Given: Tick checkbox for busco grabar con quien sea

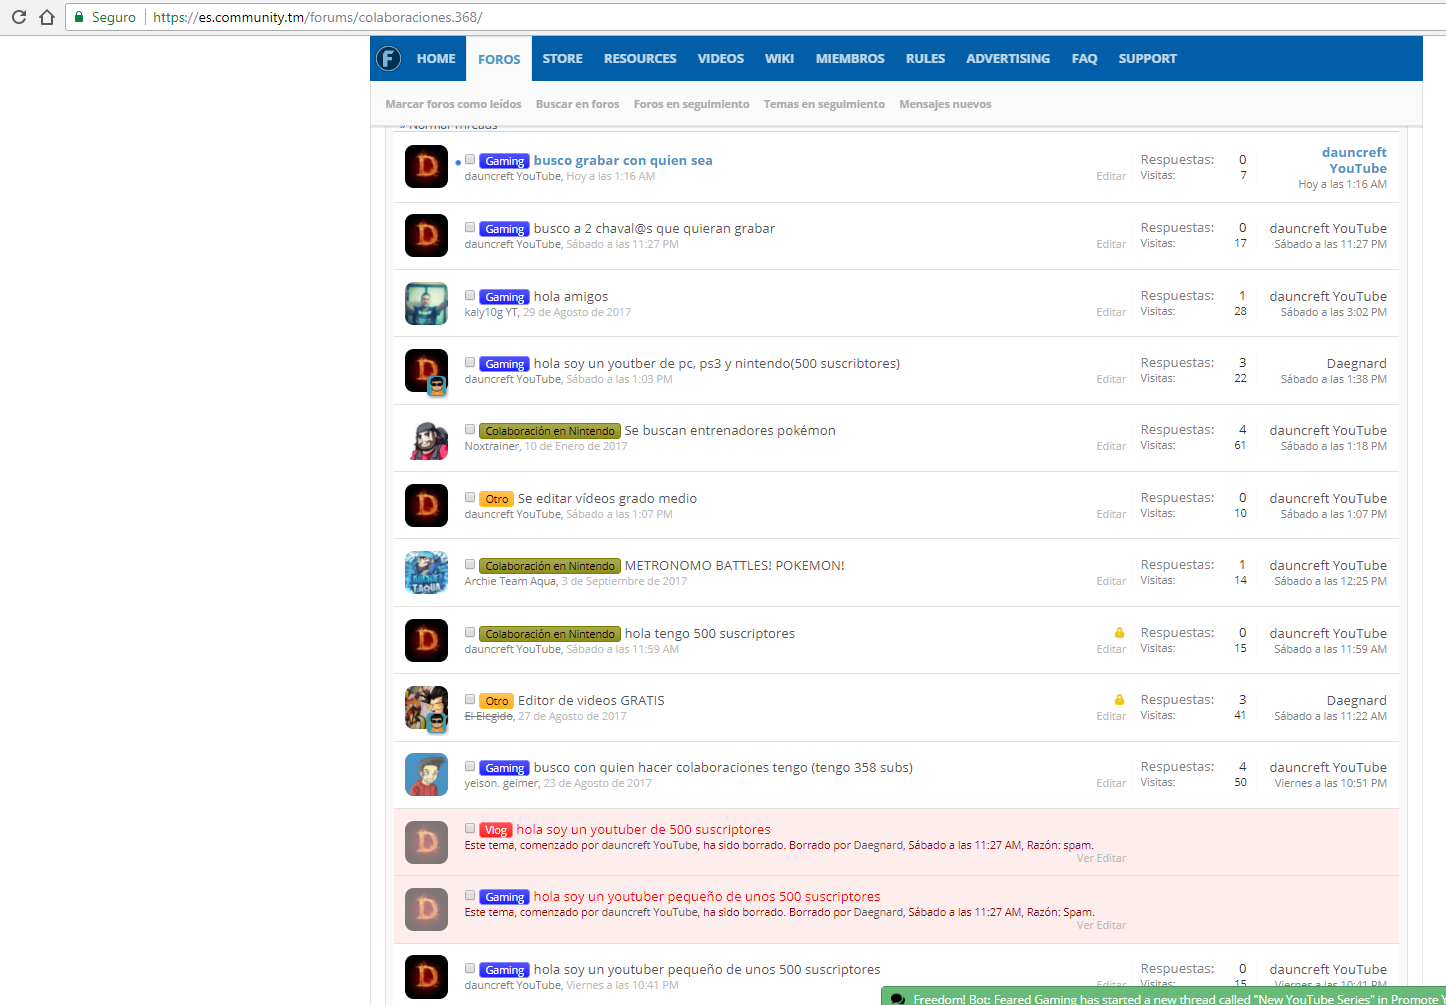Looking at the screenshot, I should pos(470,160).
